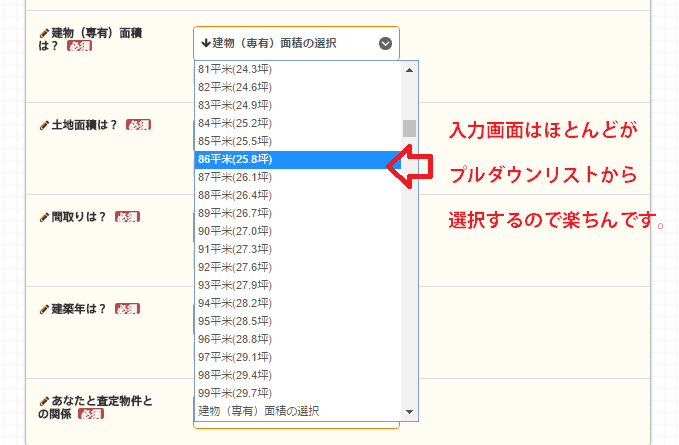Click the scrollbar up arrow in the list

coord(409,70)
